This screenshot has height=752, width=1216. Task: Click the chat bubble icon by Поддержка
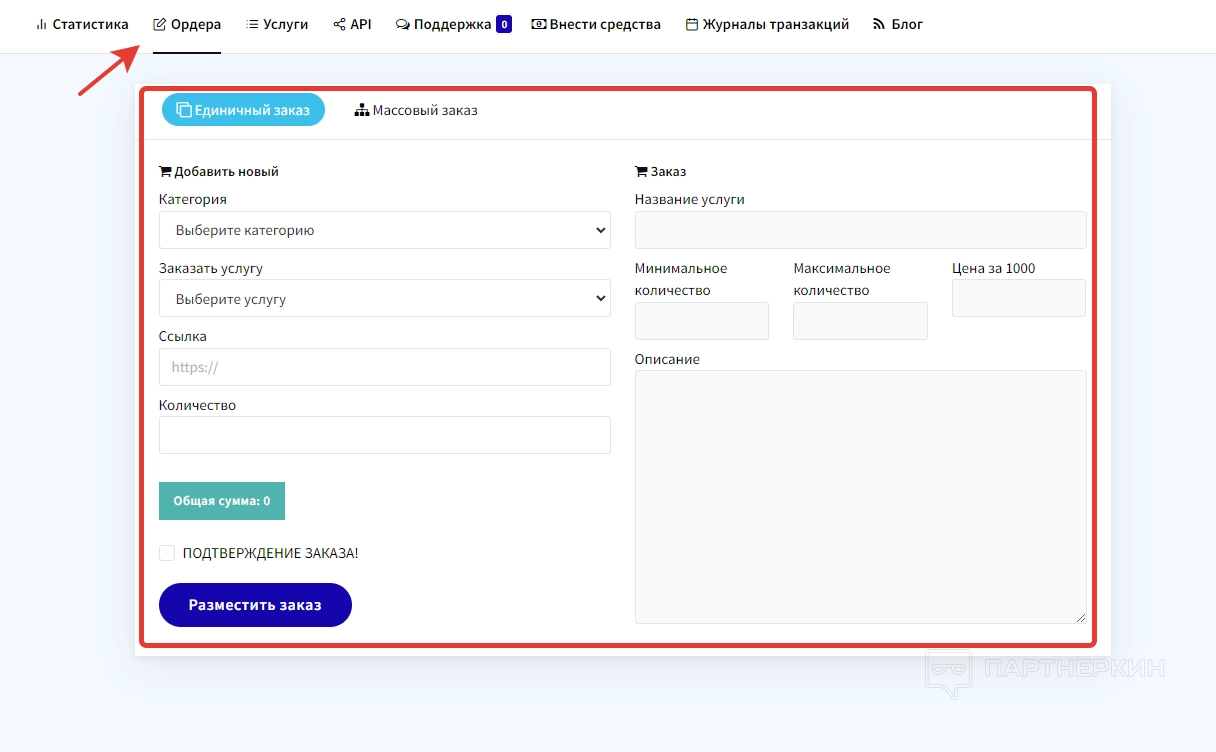click(402, 24)
